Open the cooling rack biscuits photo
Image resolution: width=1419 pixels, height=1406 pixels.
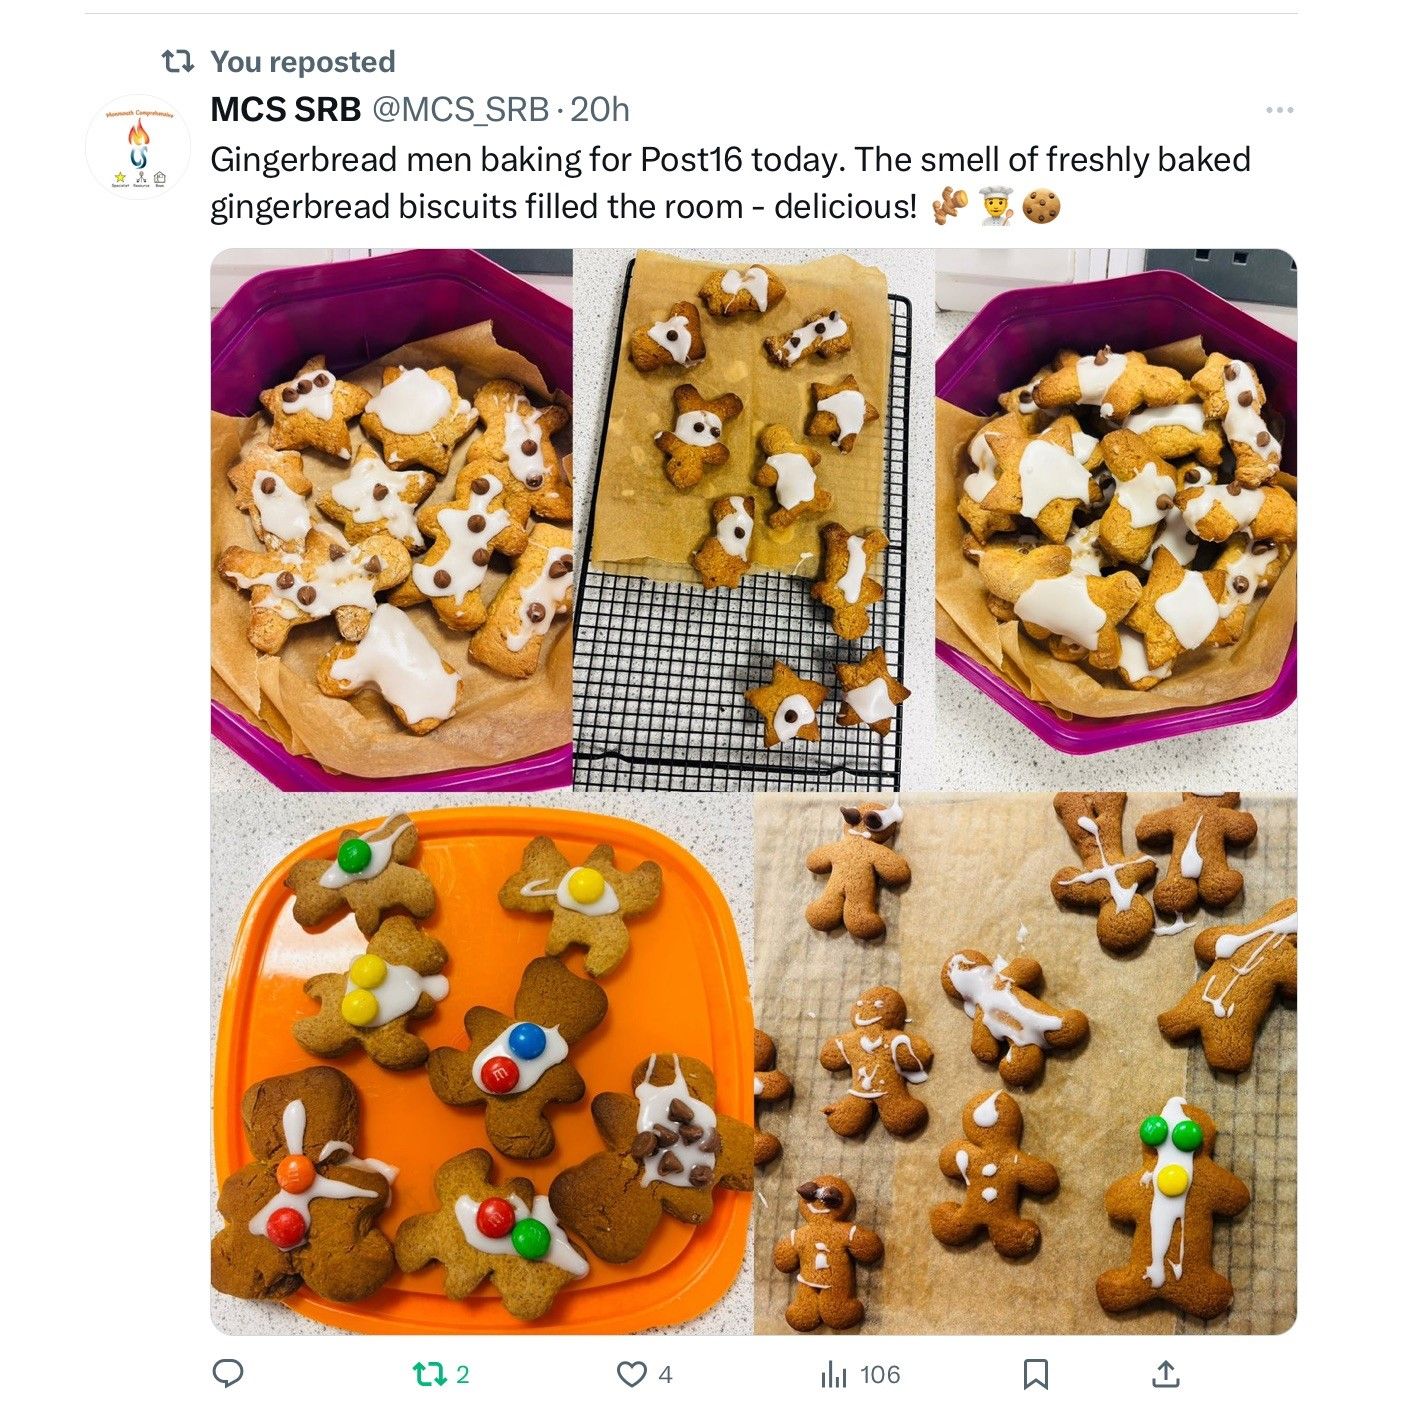(x=753, y=520)
